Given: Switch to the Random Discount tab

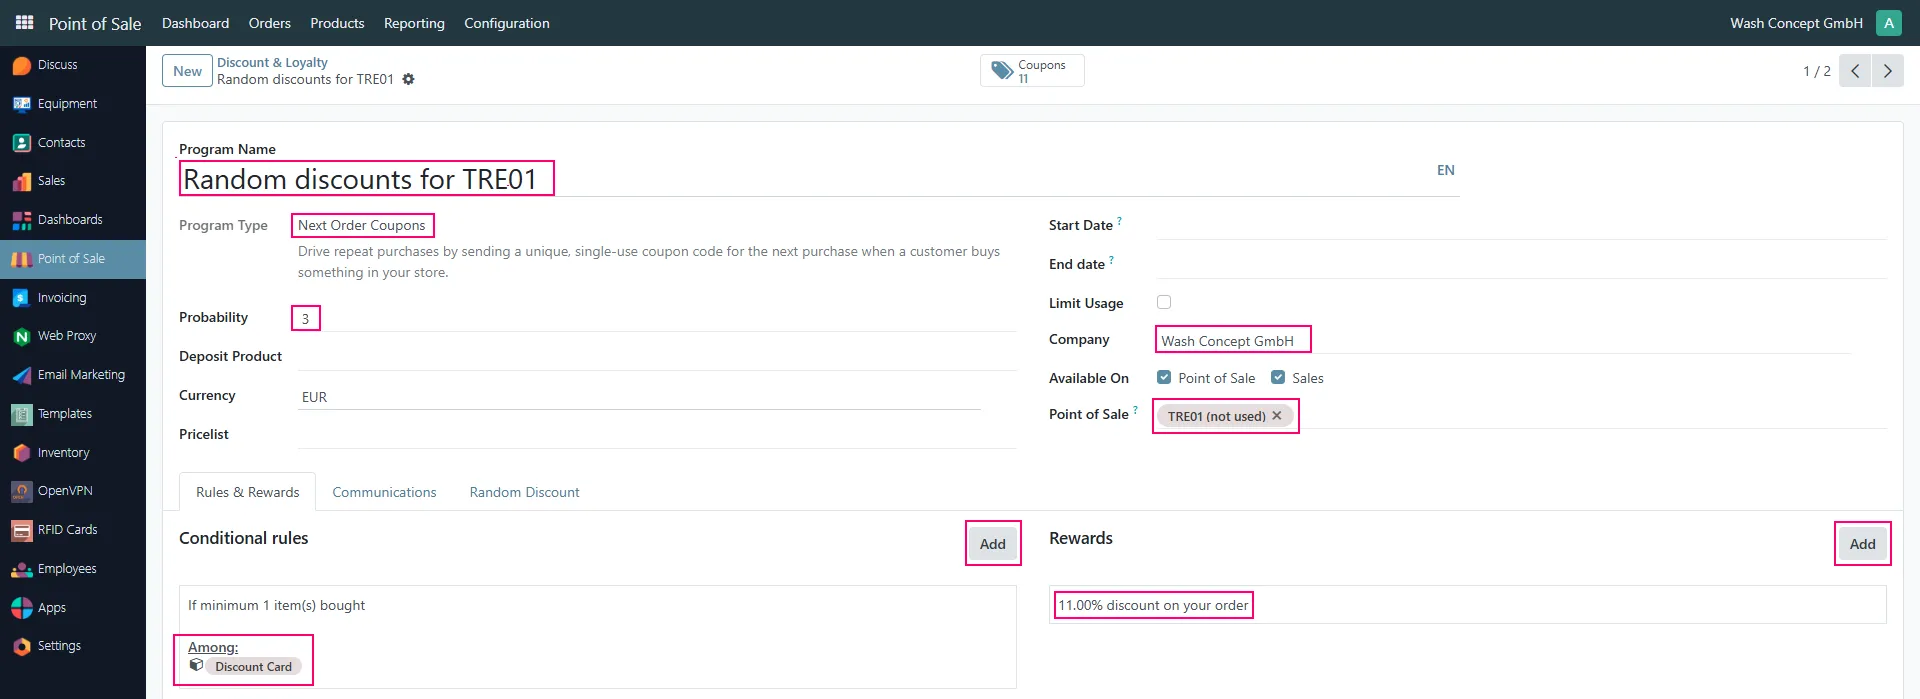Looking at the screenshot, I should (x=524, y=492).
